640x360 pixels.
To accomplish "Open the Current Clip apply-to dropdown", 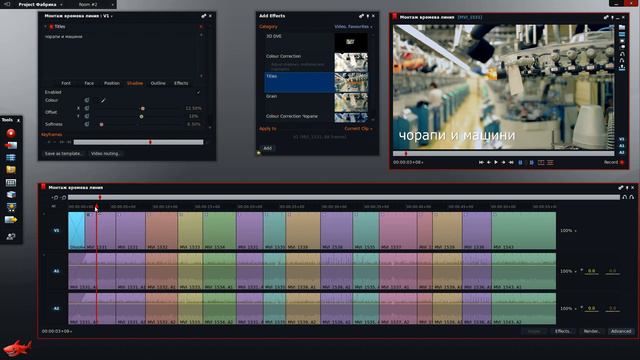I will [358, 129].
